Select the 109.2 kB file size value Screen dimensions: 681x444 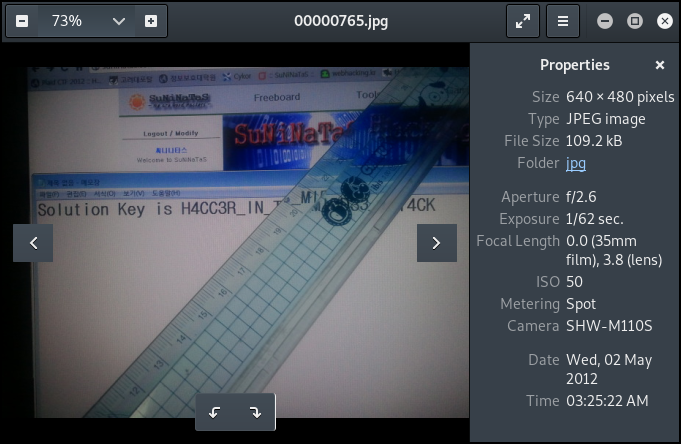[594, 141]
